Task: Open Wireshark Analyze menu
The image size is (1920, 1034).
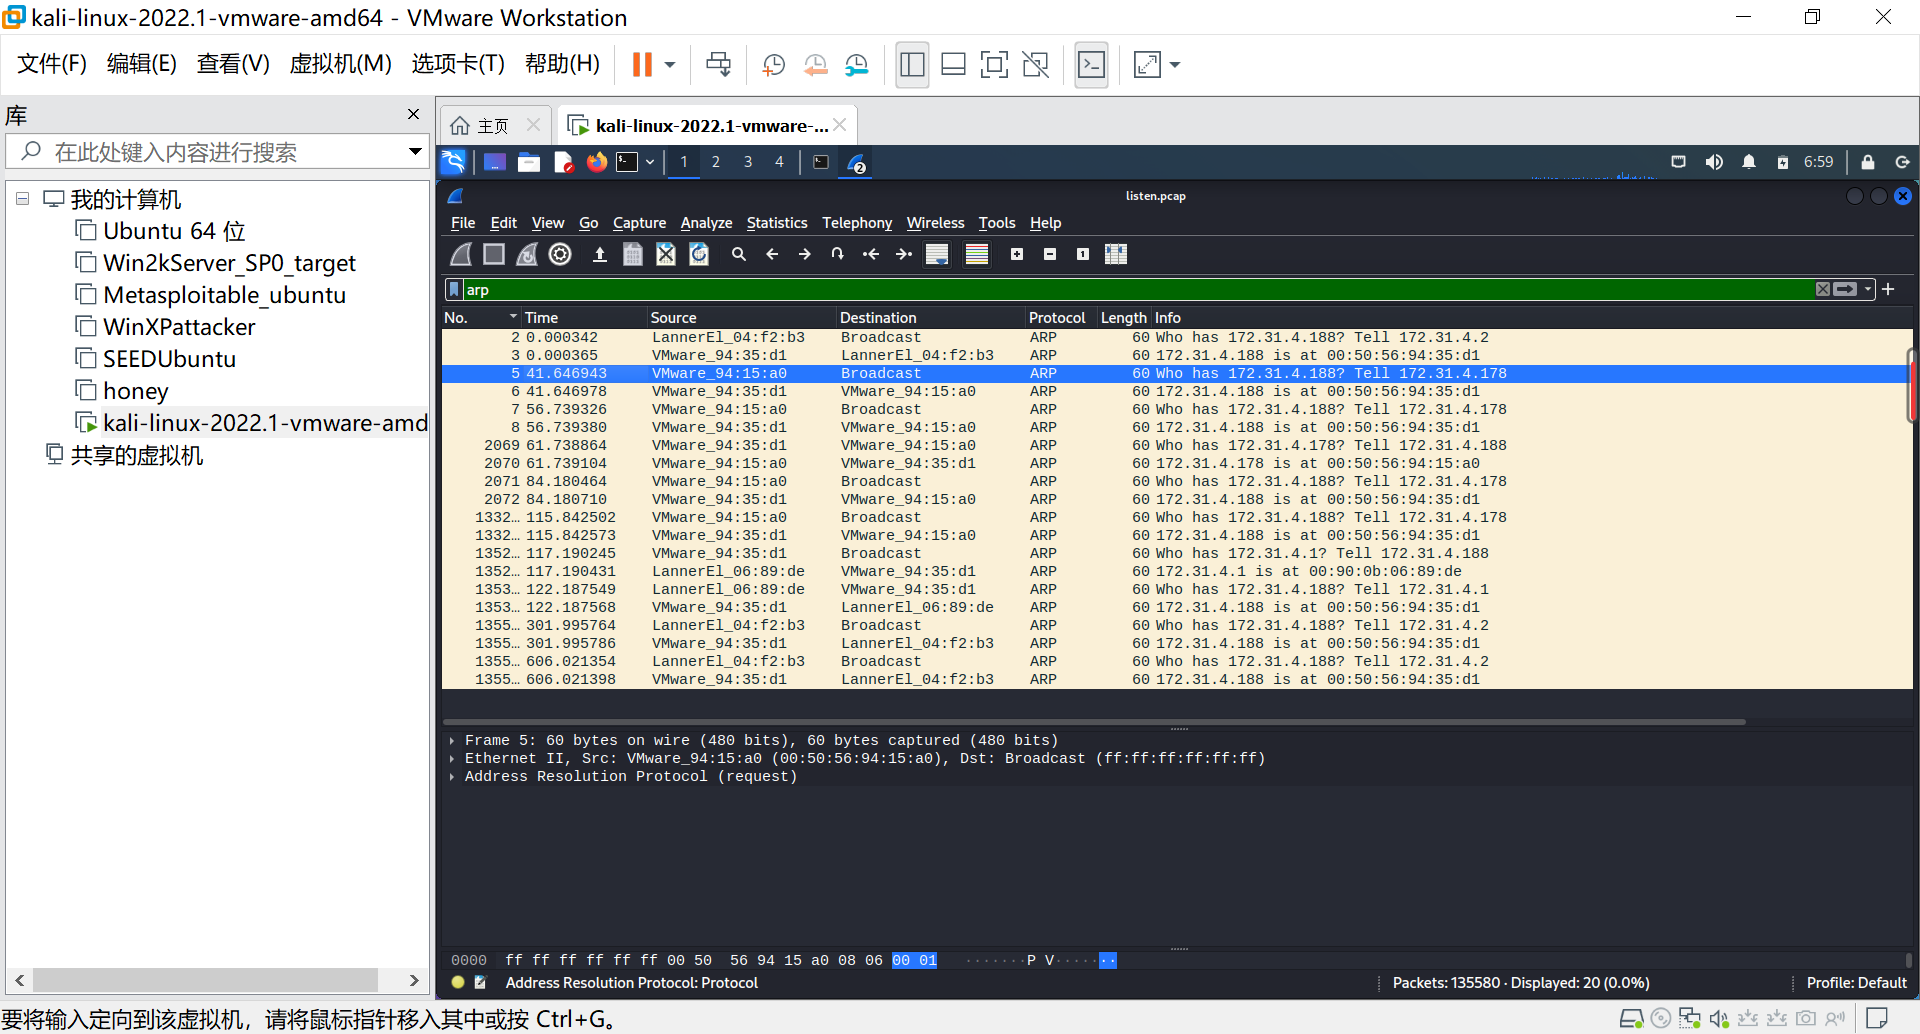Action: click(706, 223)
